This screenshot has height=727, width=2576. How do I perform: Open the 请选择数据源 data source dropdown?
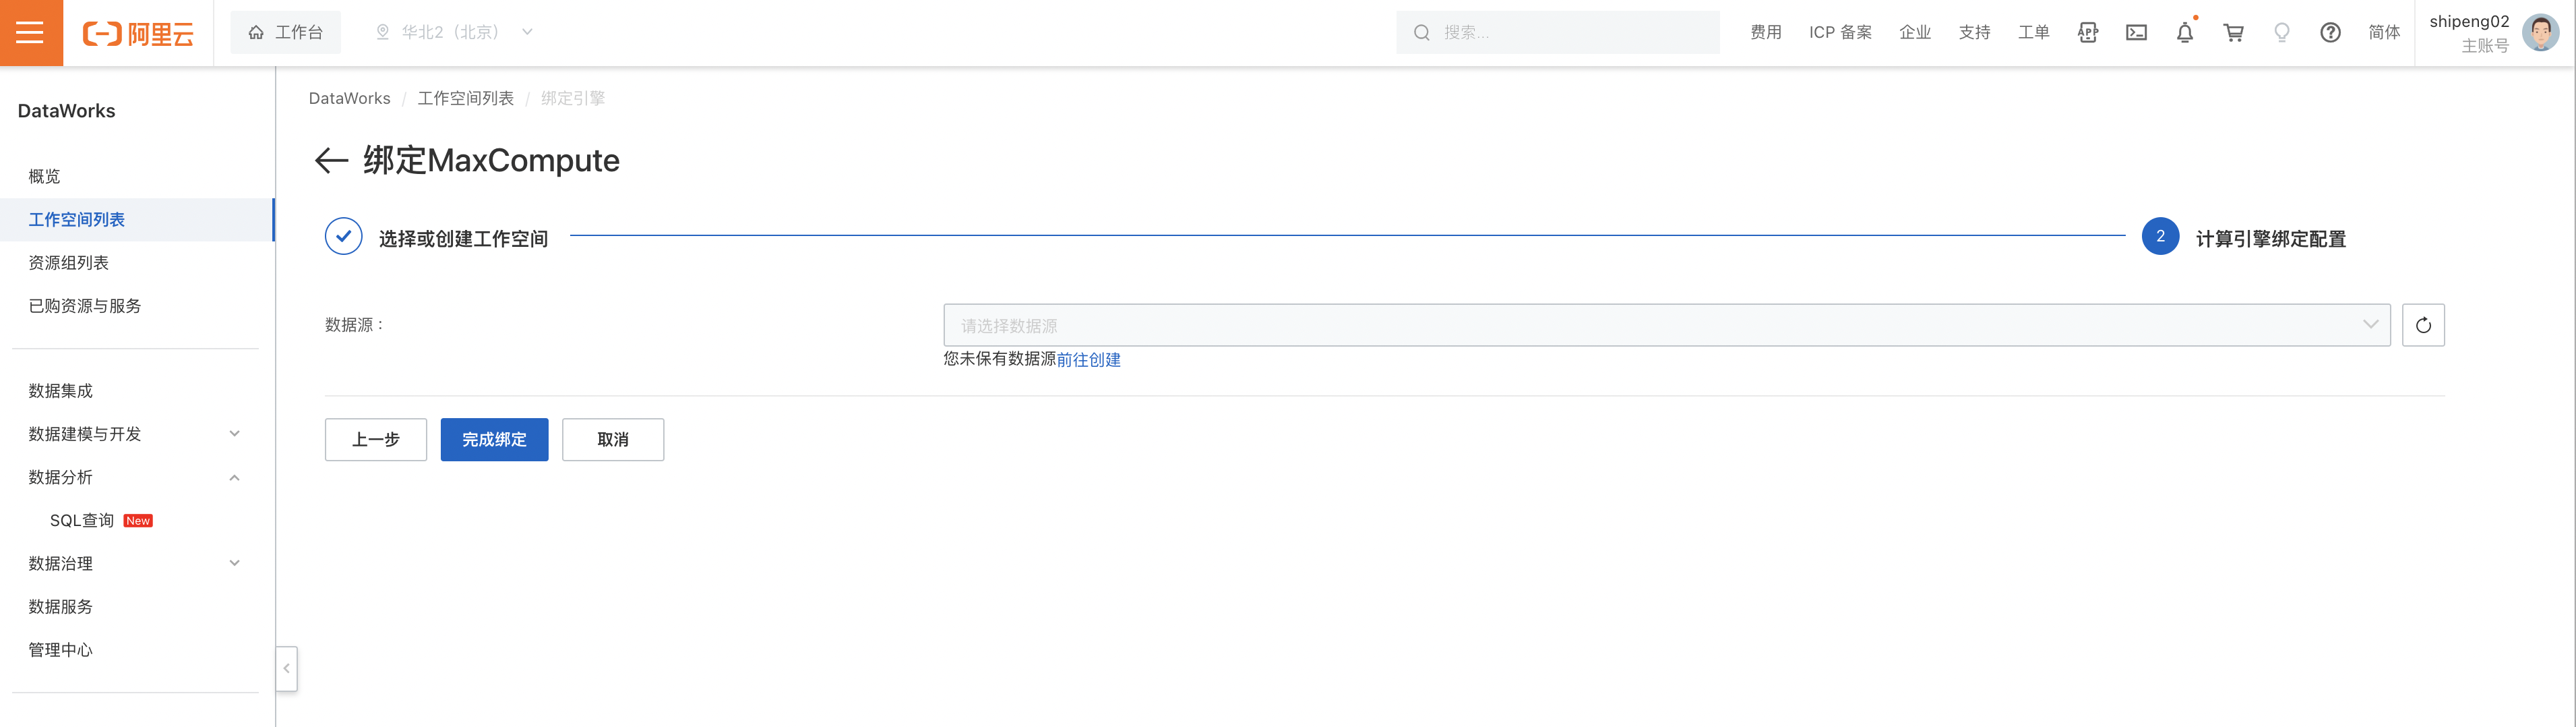point(1667,325)
